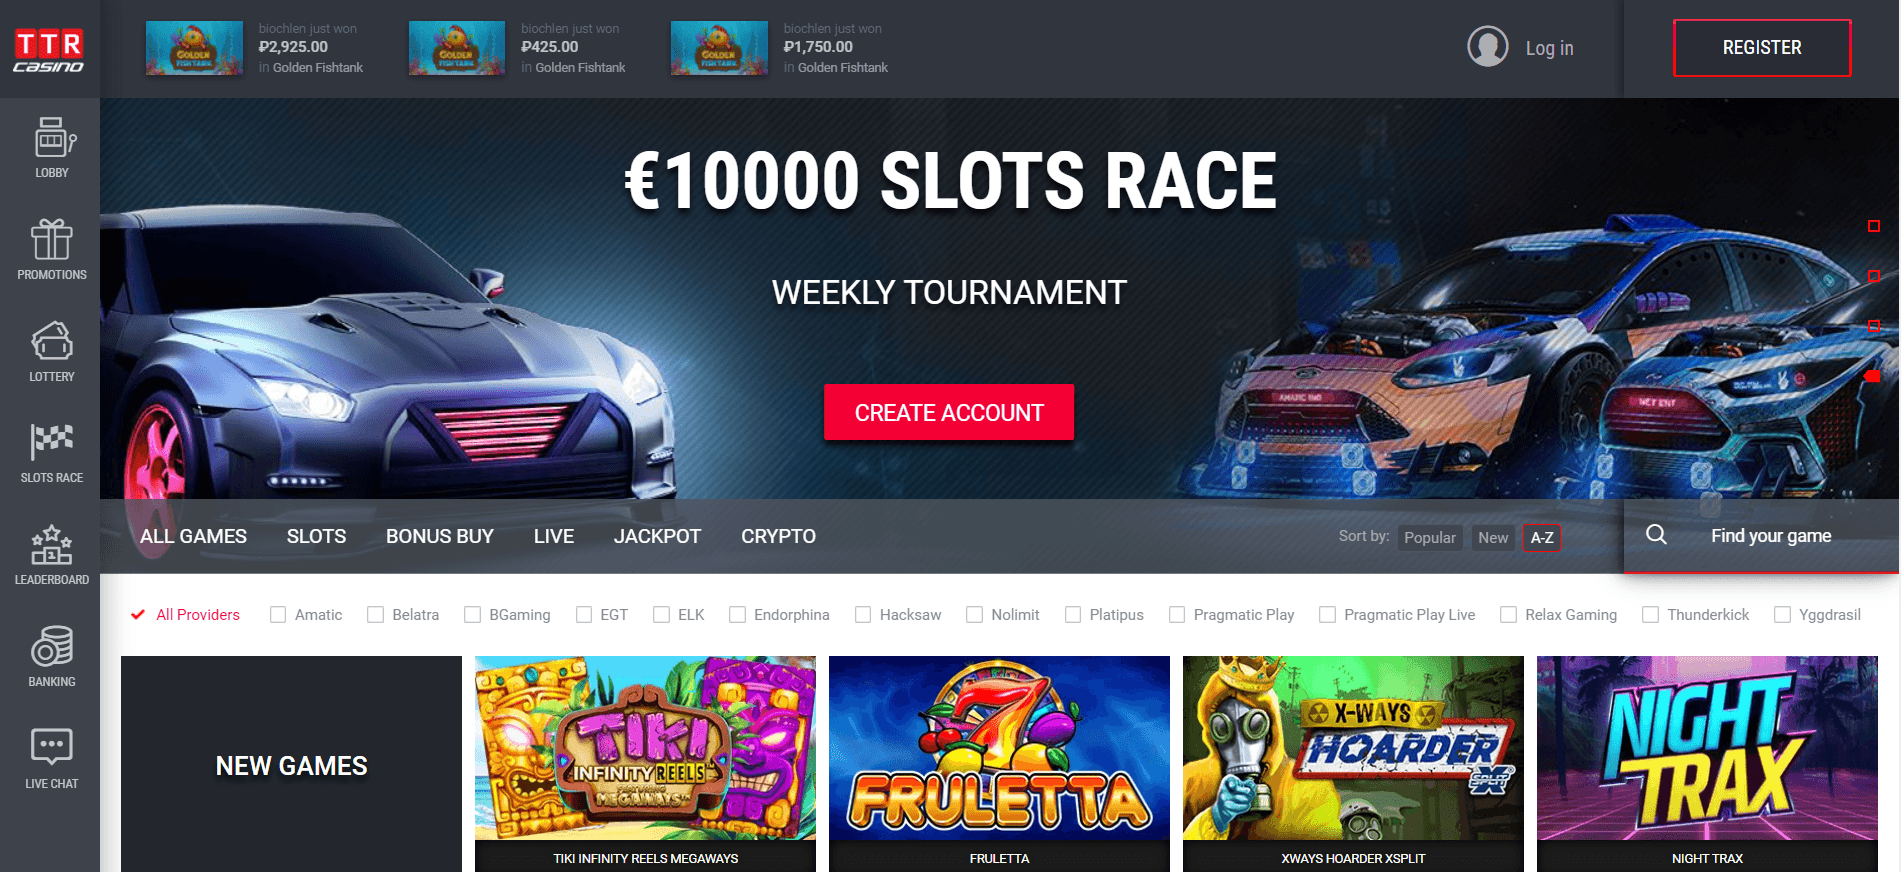Viewport: 1901px width, 872px height.
Task: Select the All Providers option
Action: click(185, 615)
